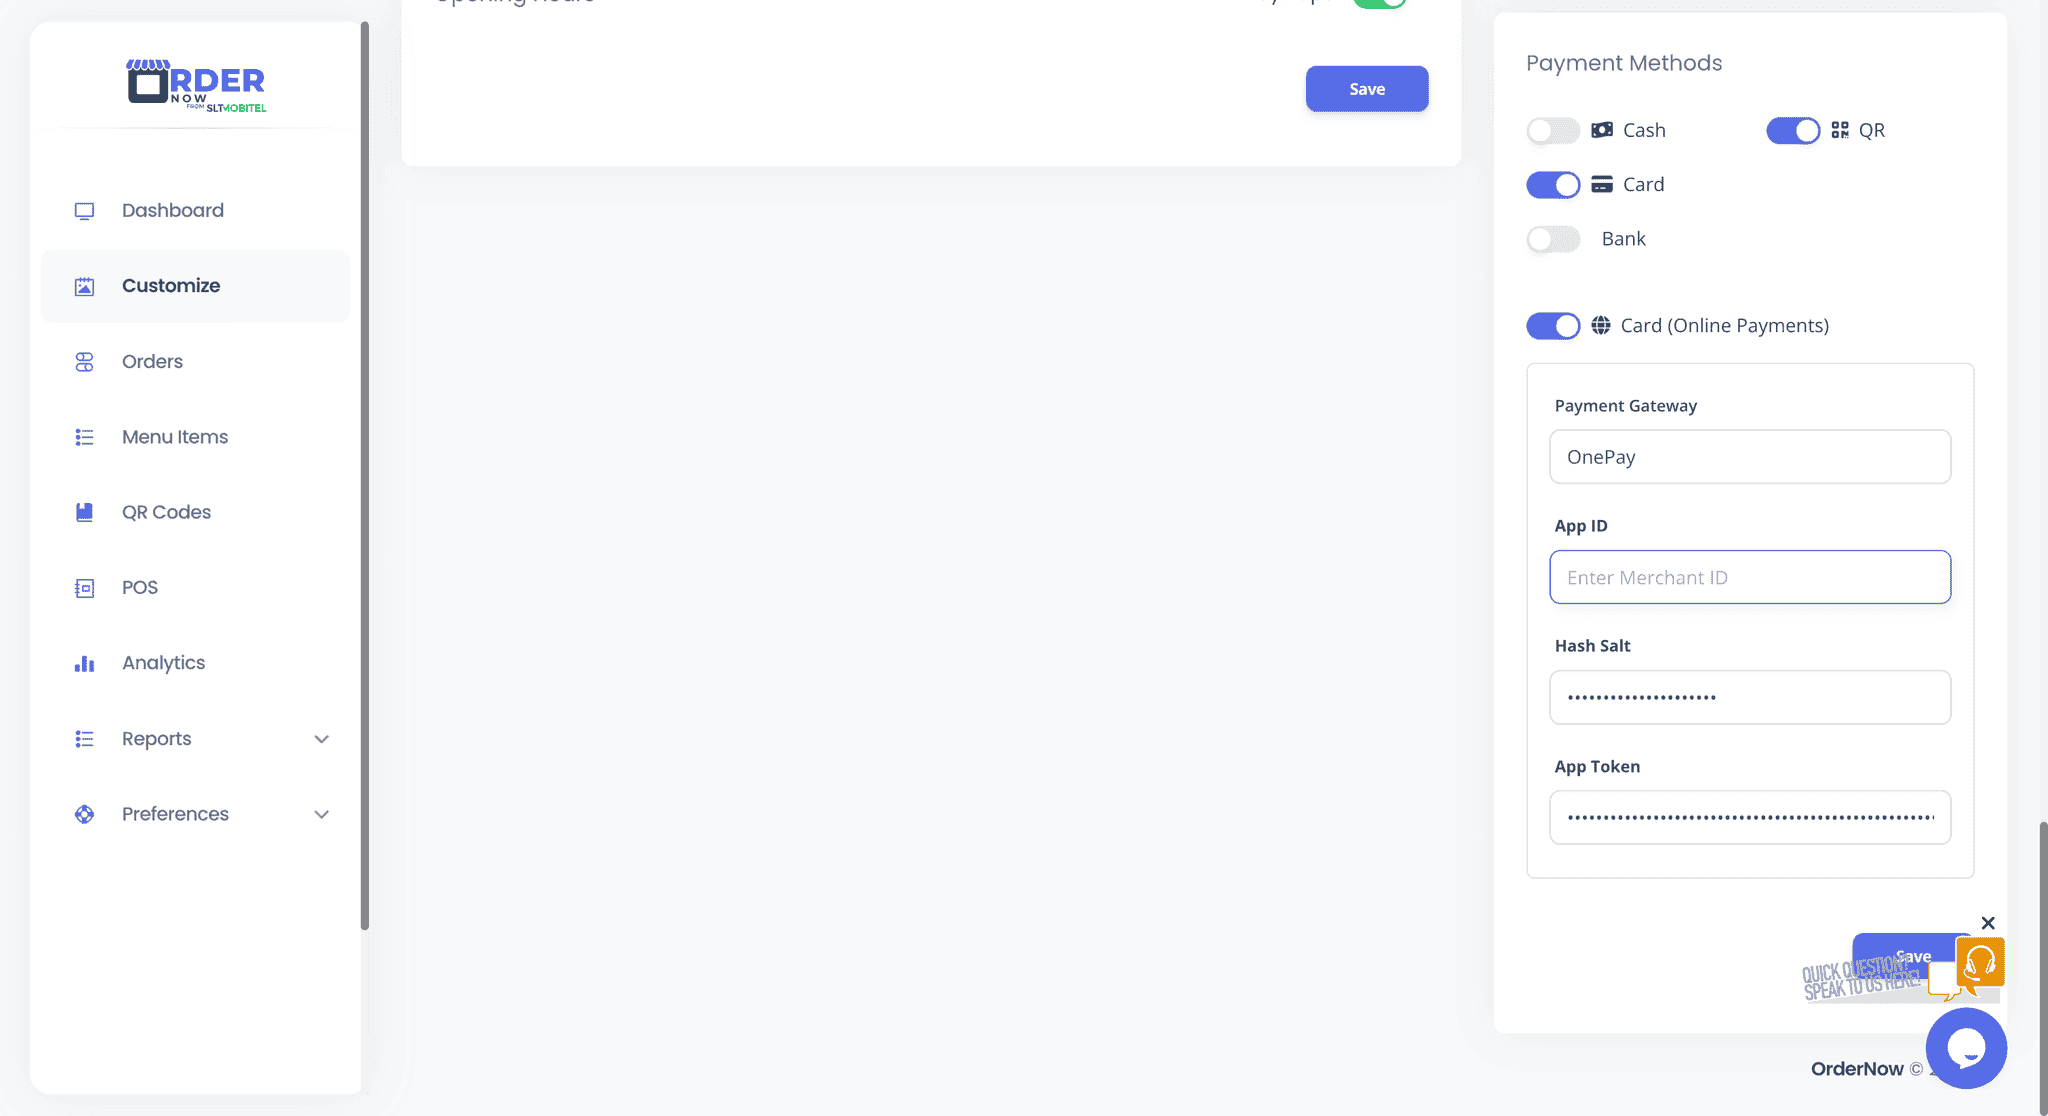Close the quick question support popup
The image size is (2048, 1116).
point(1988,923)
